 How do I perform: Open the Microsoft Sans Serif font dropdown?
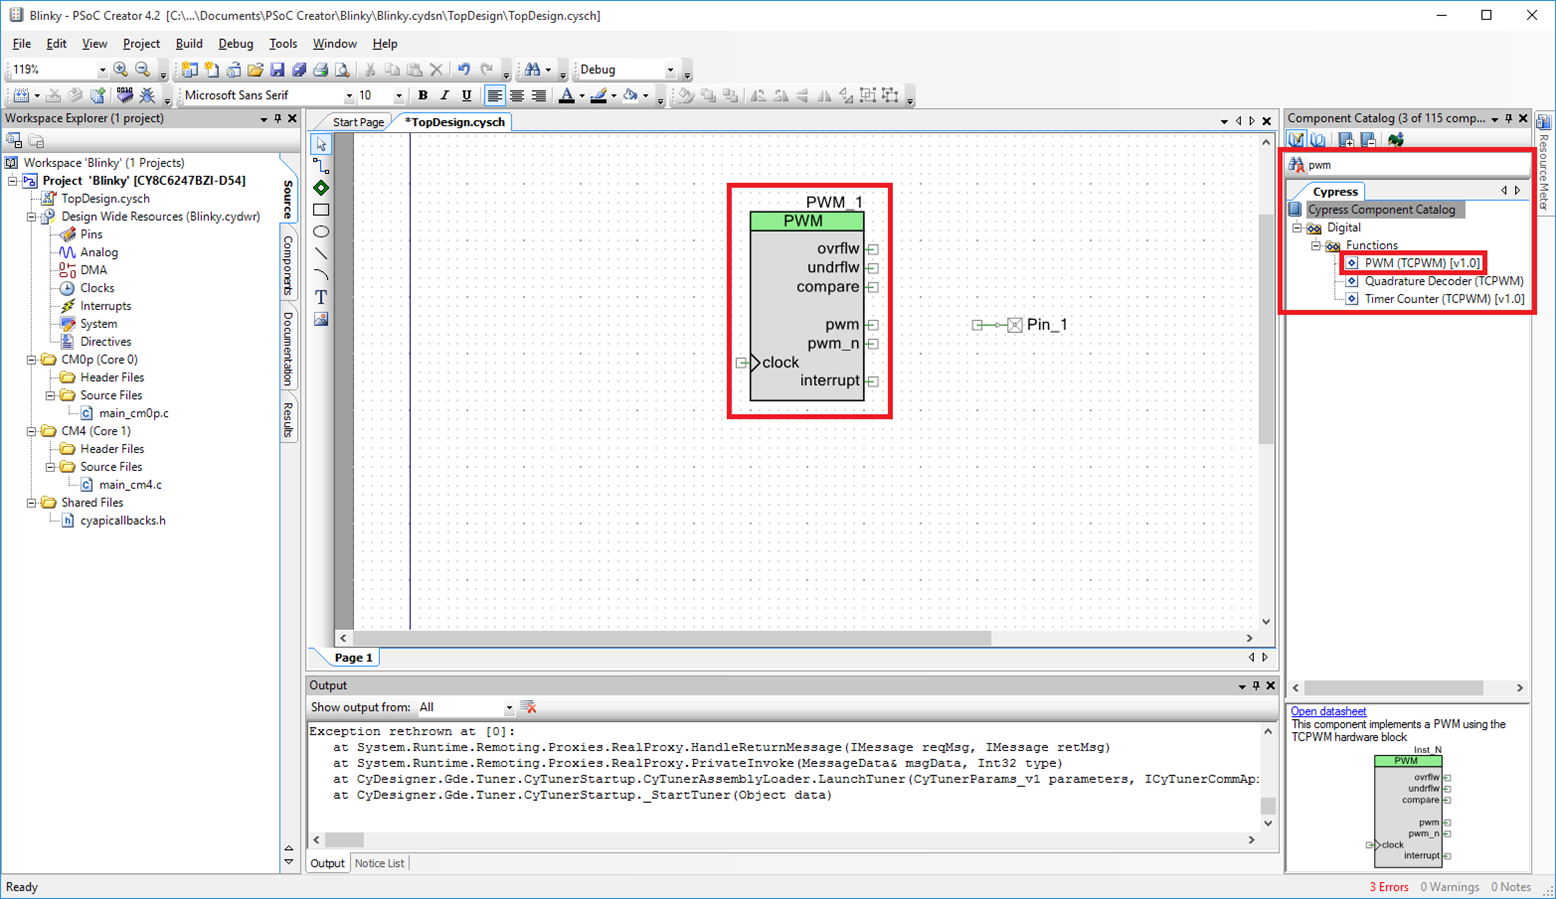click(349, 96)
